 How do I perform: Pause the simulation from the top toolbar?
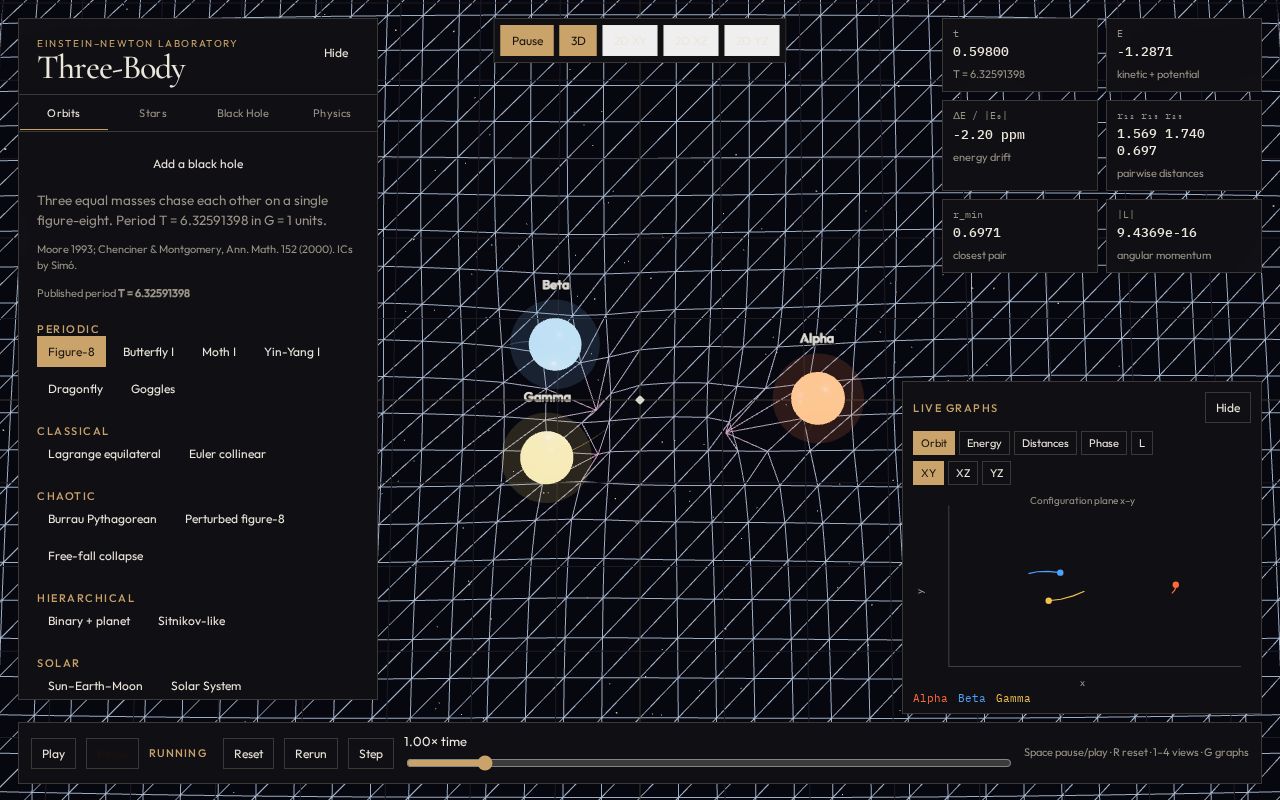point(527,41)
